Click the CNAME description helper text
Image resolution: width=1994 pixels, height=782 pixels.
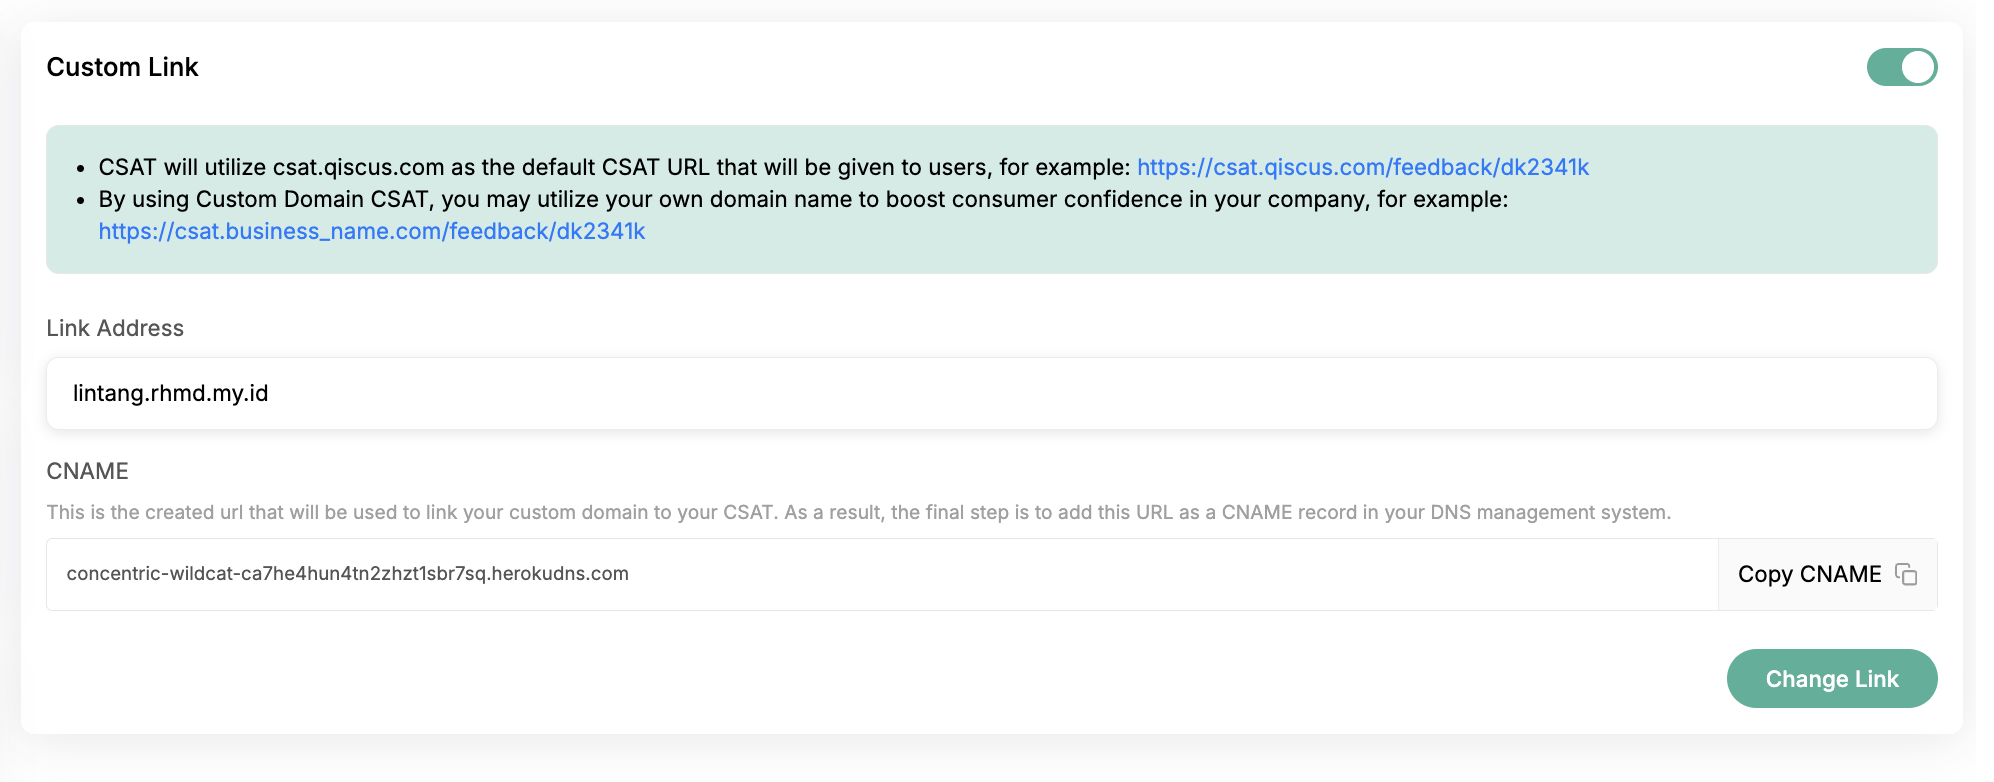[859, 512]
